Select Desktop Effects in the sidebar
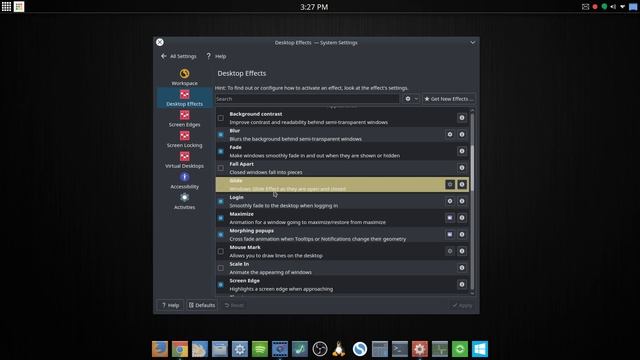 click(x=184, y=98)
